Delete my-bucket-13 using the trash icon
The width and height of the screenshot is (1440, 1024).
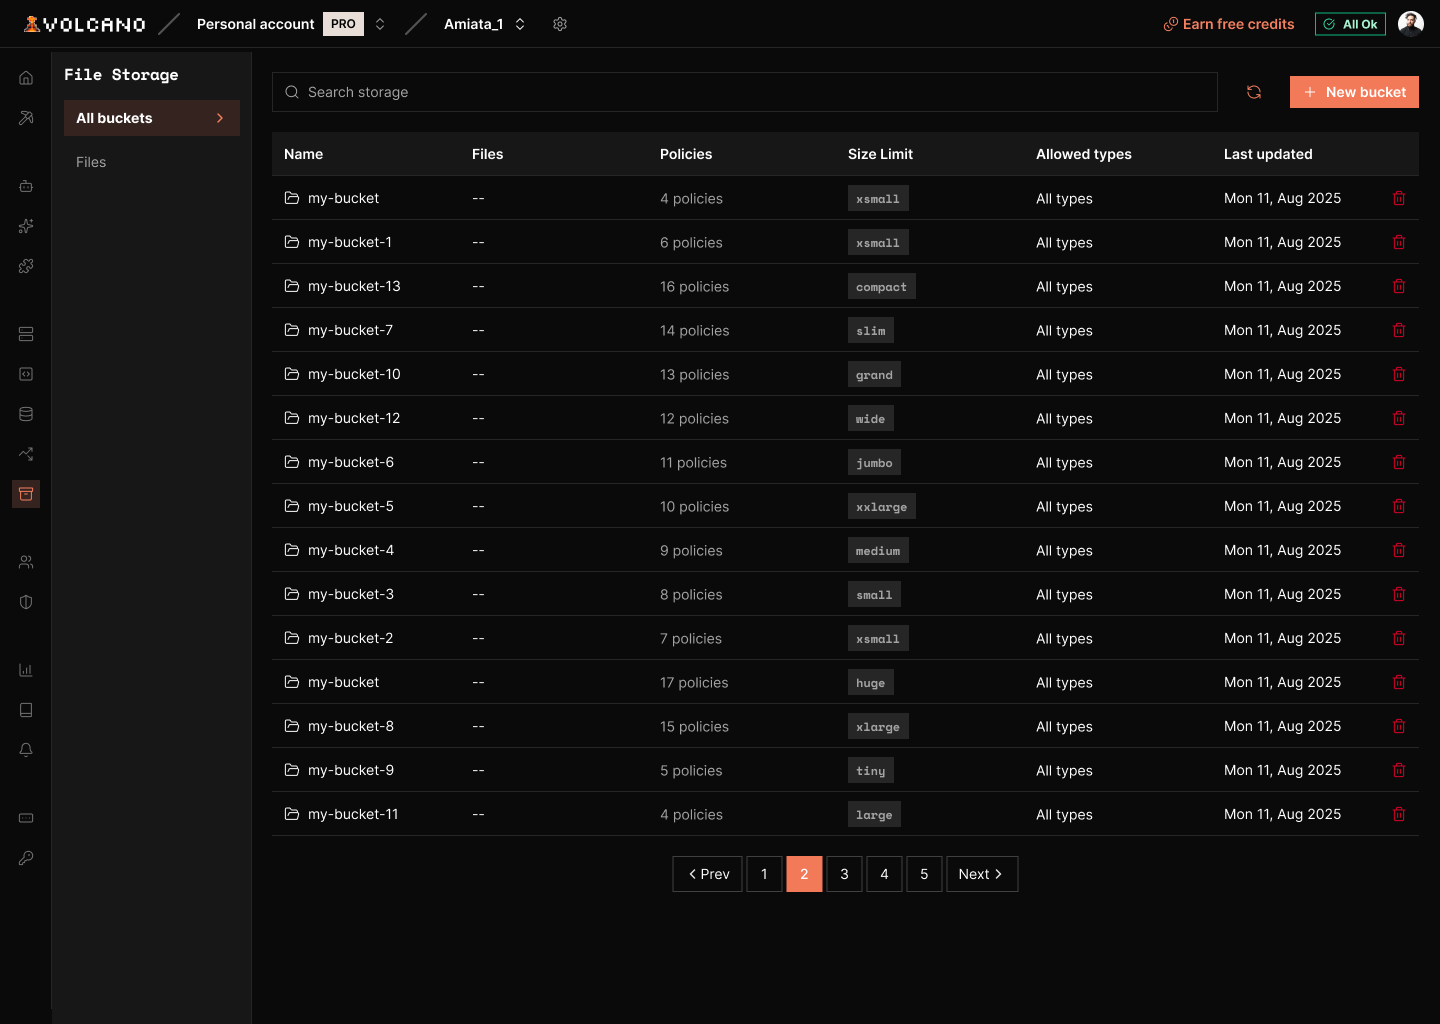tap(1399, 286)
